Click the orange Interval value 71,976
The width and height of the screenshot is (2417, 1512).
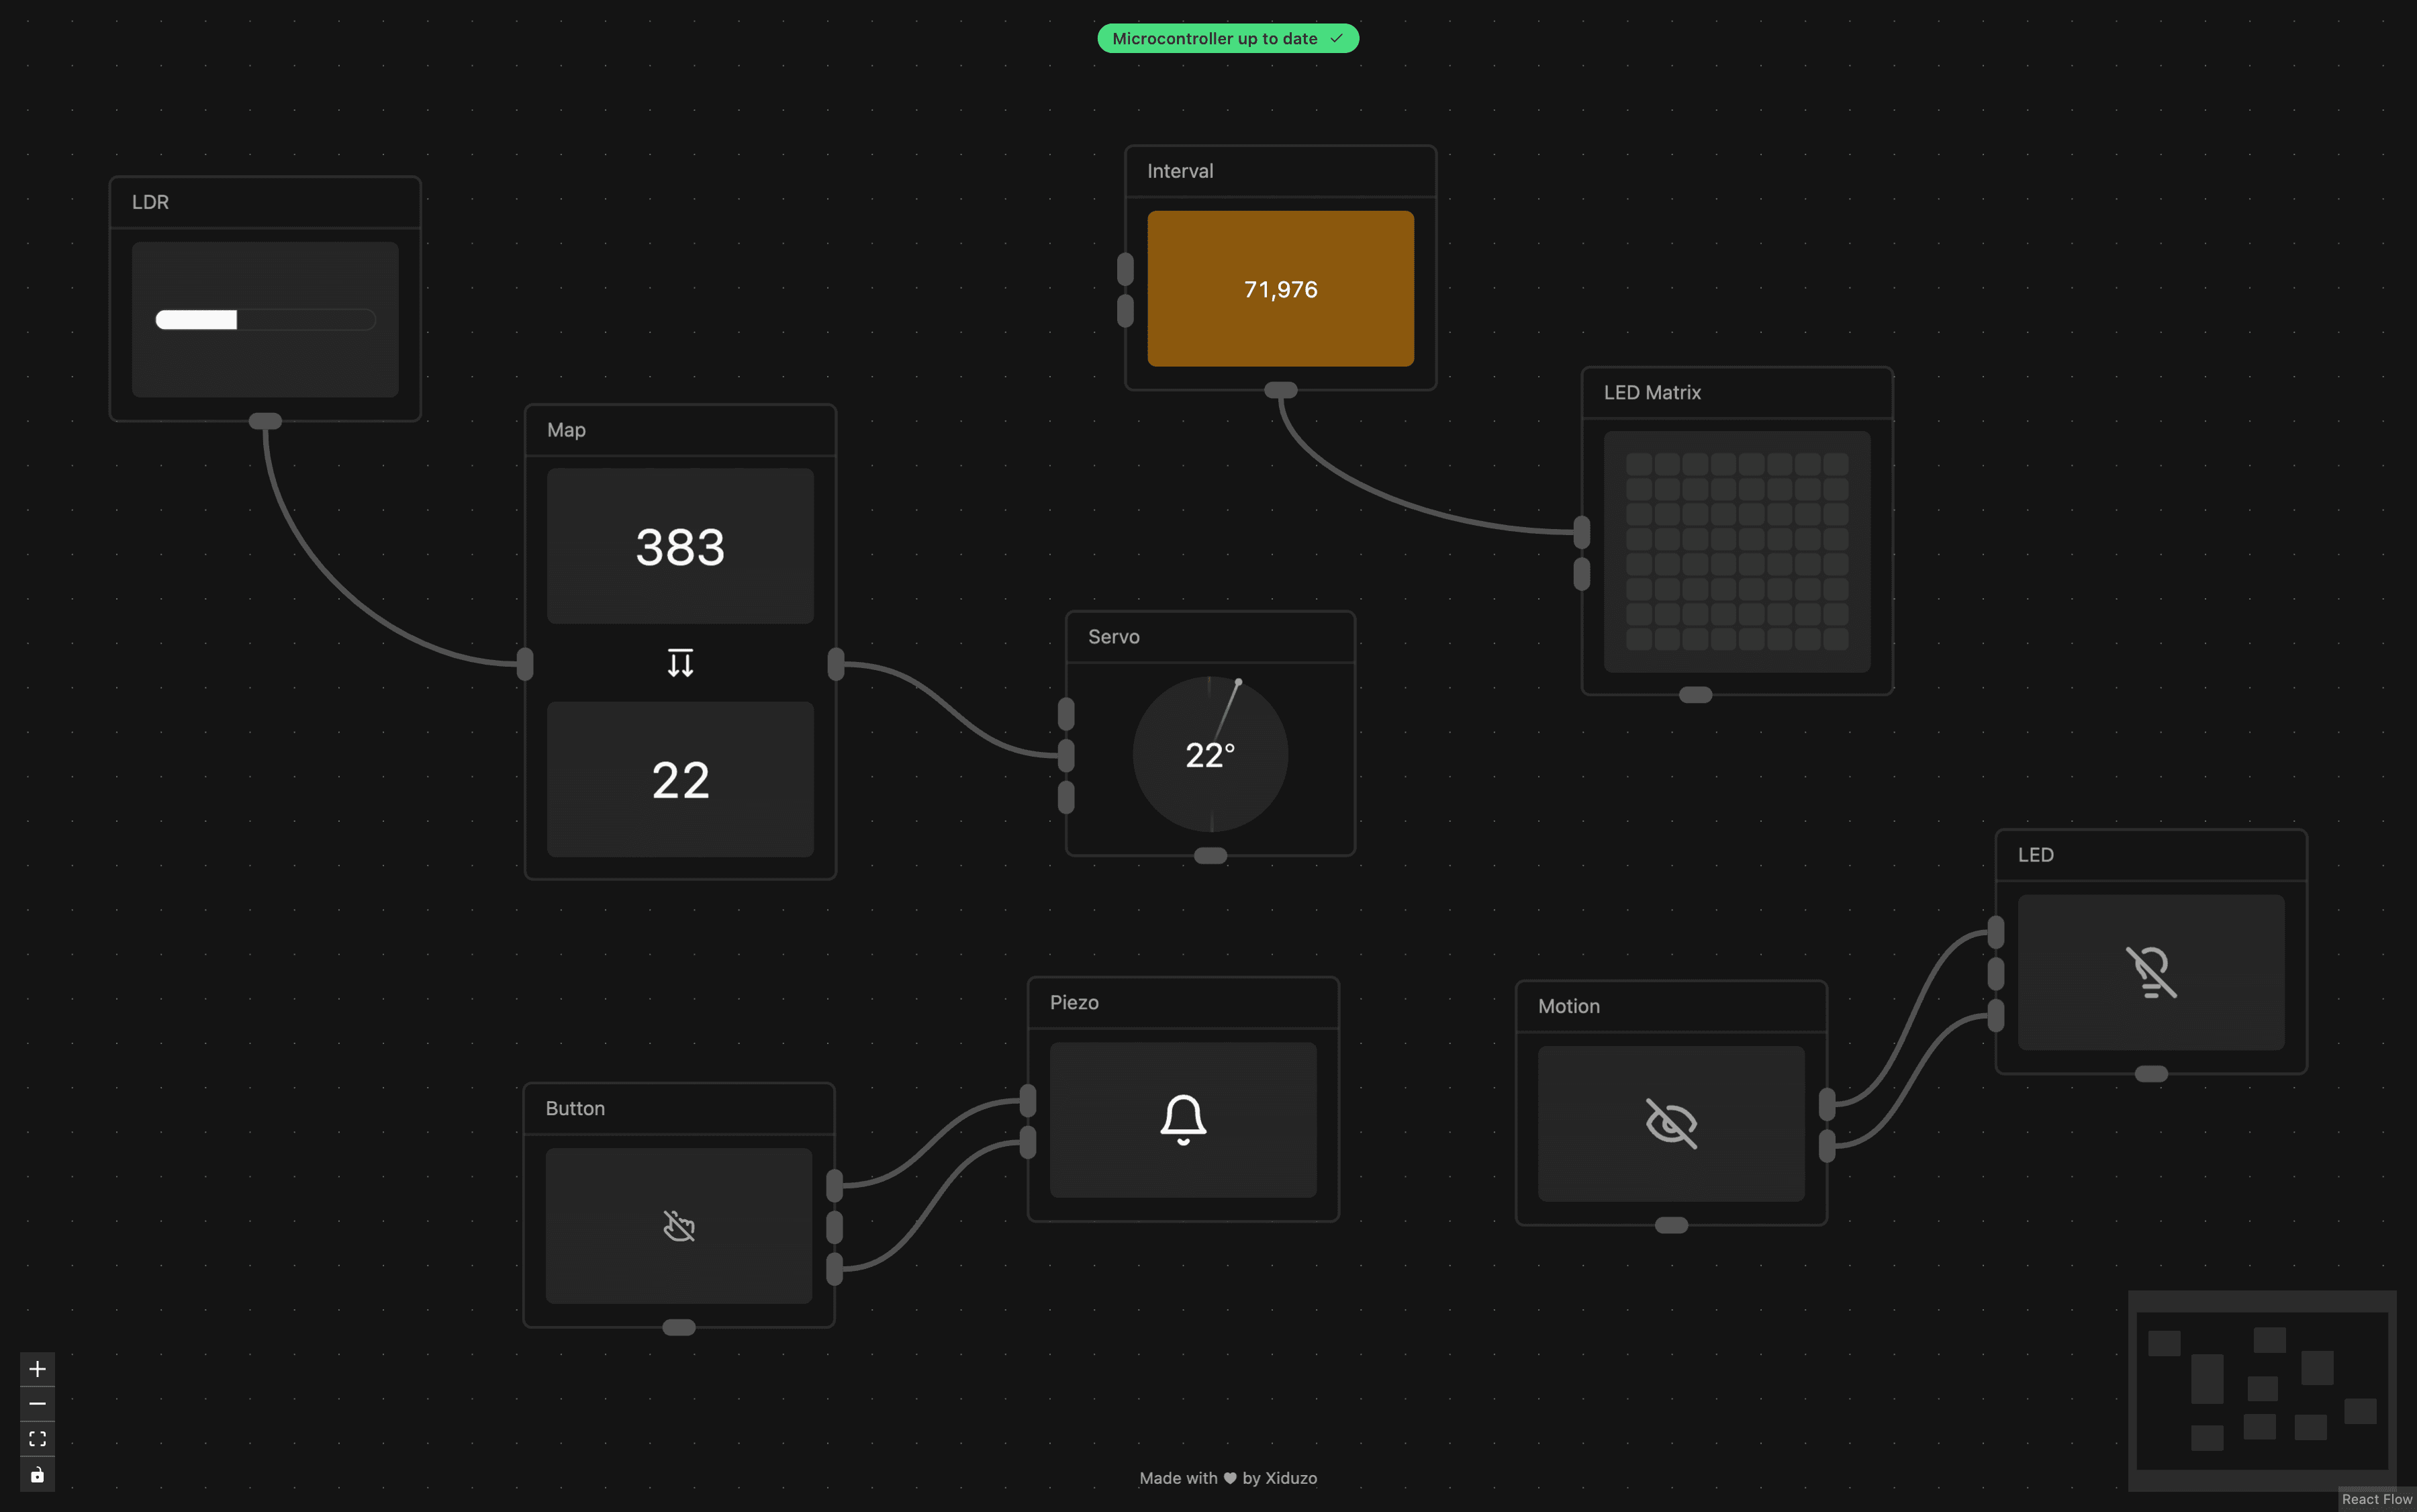pos(1280,289)
